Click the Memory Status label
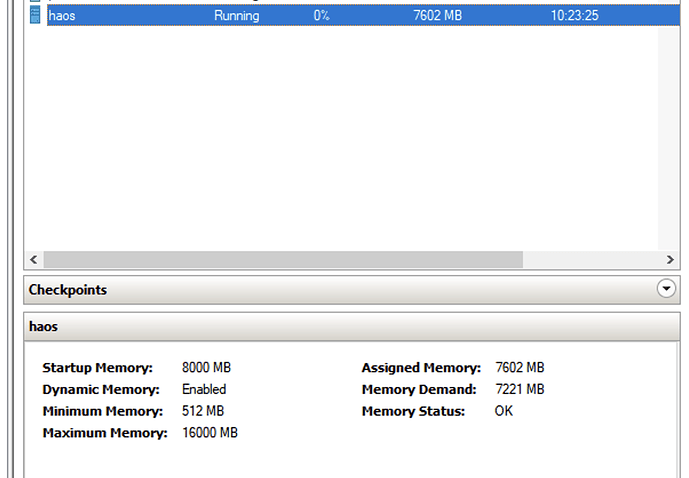 tap(413, 411)
